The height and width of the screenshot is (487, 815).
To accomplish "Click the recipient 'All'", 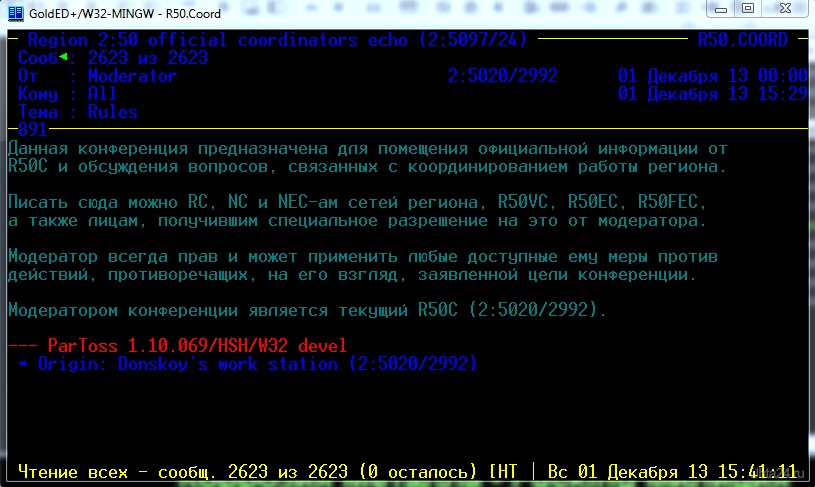I will tap(102, 94).
